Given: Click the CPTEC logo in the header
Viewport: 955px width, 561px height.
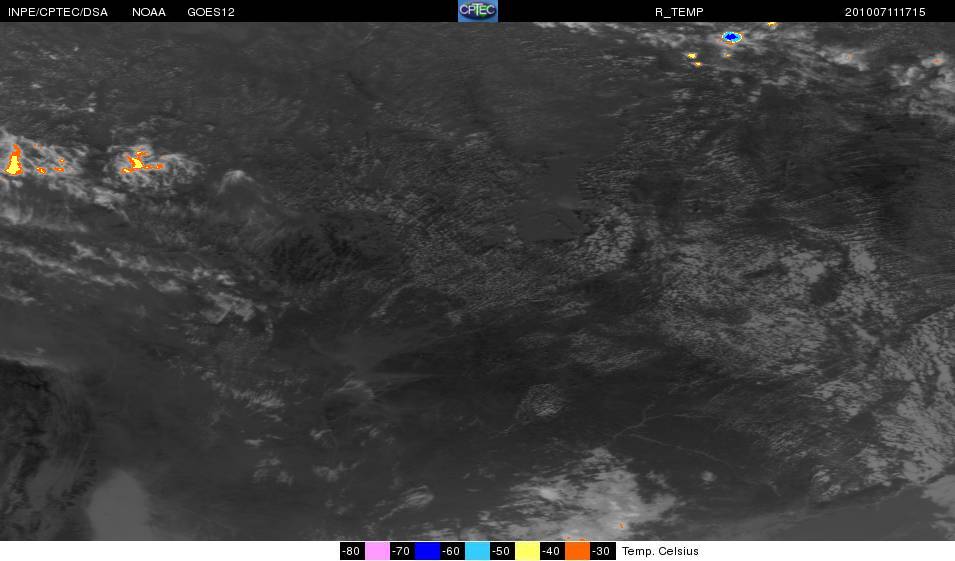Looking at the screenshot, I should pos(478,11).
